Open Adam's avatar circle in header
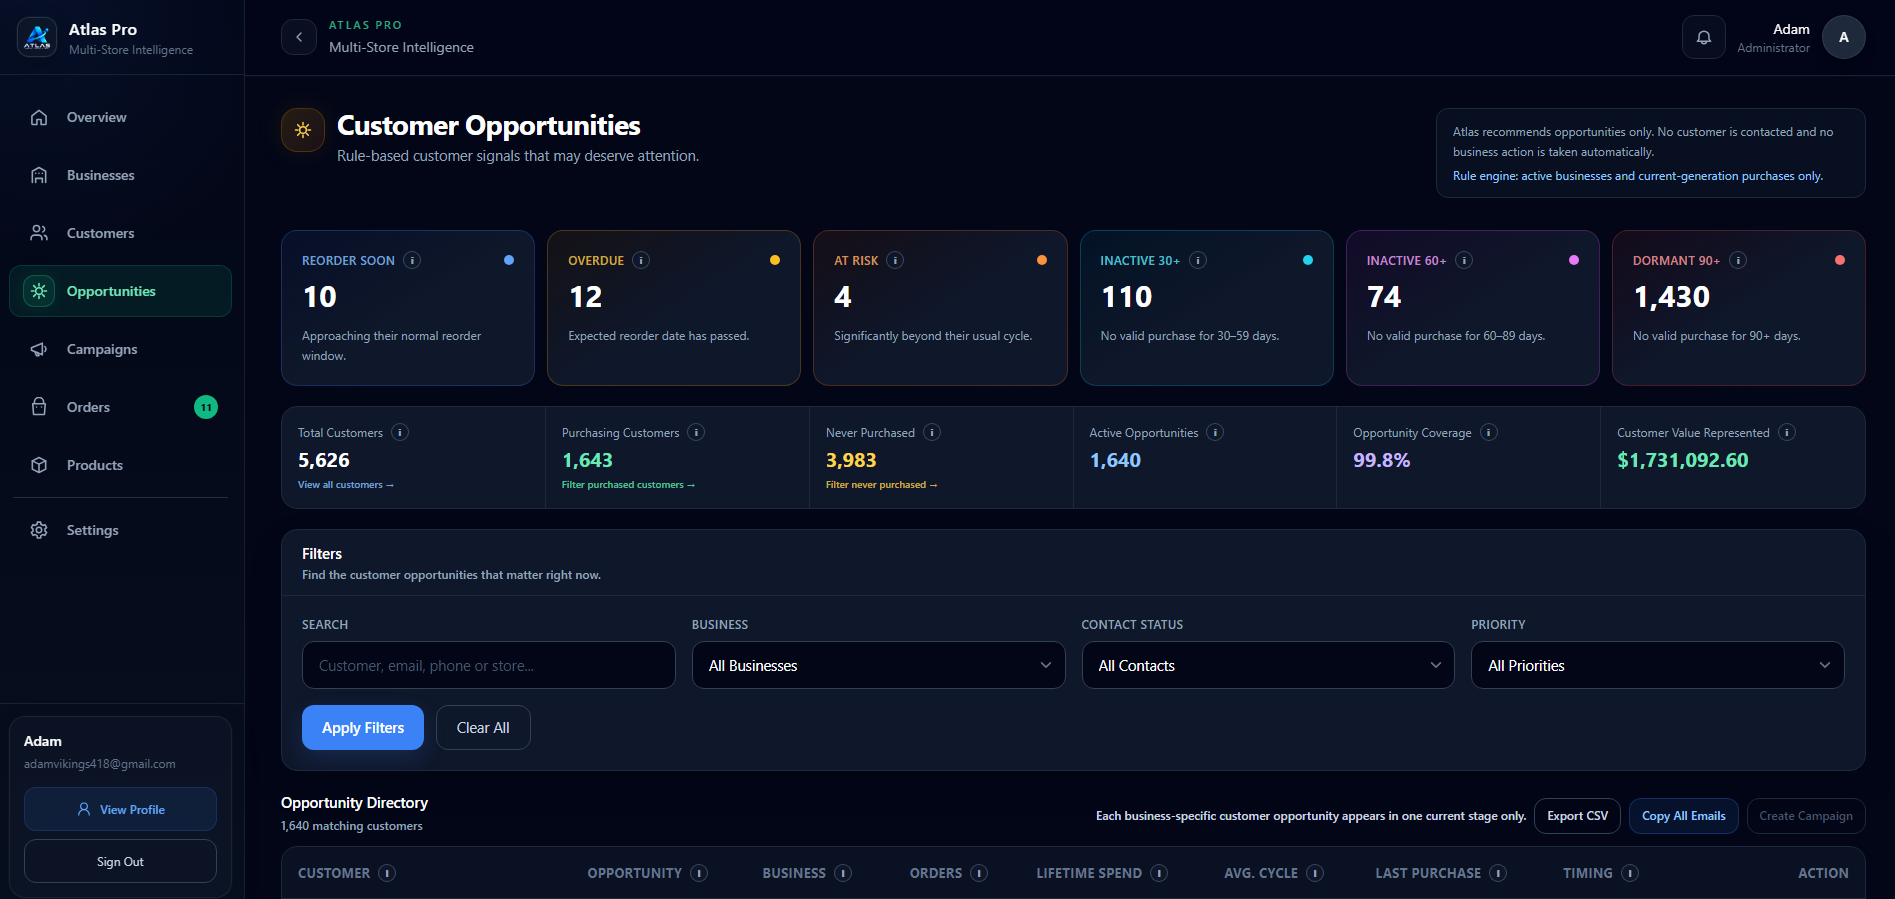1895x899 pixels. coord(1844,37)
